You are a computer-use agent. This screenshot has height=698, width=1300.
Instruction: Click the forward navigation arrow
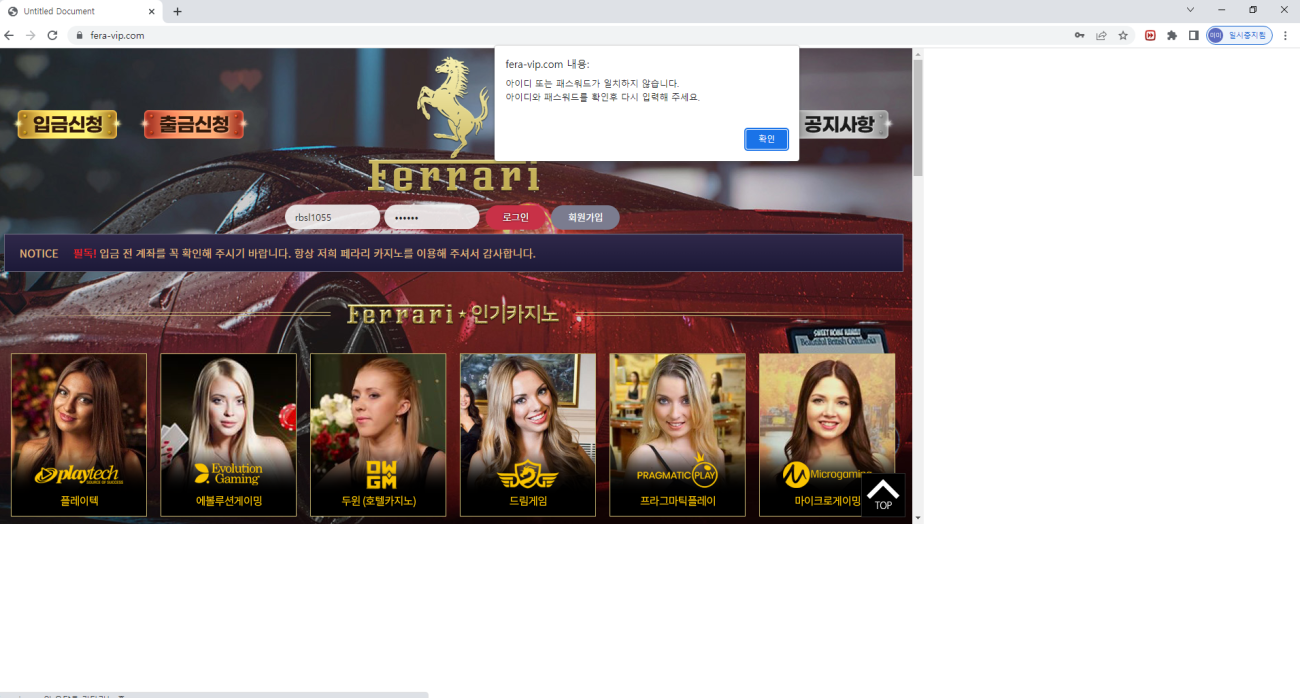[31, 35]
